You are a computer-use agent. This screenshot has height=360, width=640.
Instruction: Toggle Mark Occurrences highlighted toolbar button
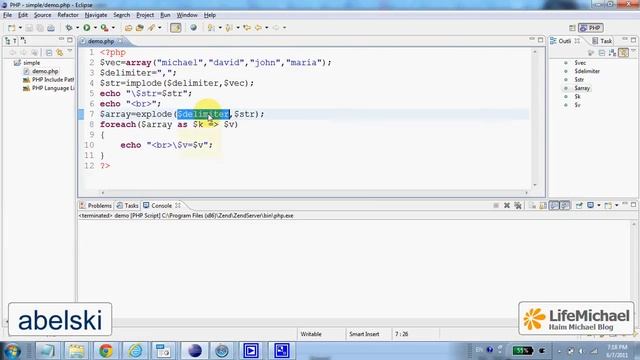tap(176, 28)
